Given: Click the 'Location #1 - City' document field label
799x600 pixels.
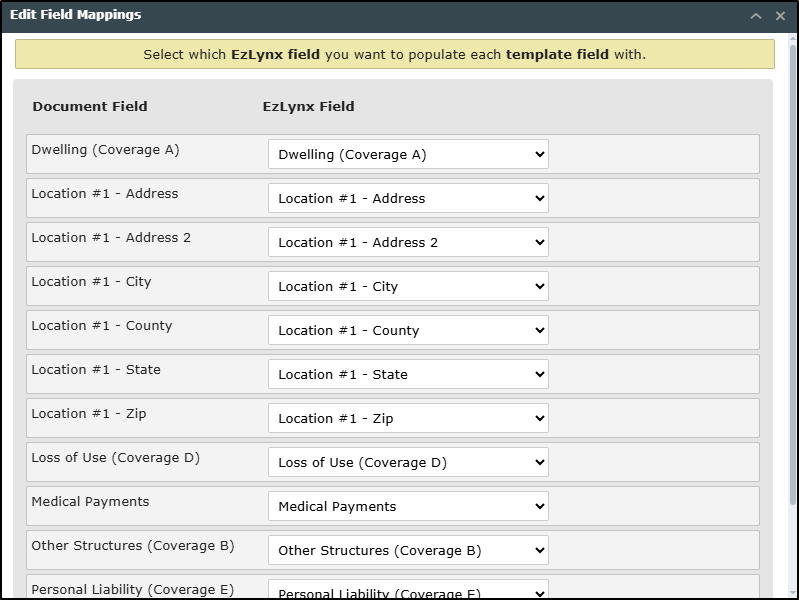Looking at the screenshot, I should tap(91, 282).
